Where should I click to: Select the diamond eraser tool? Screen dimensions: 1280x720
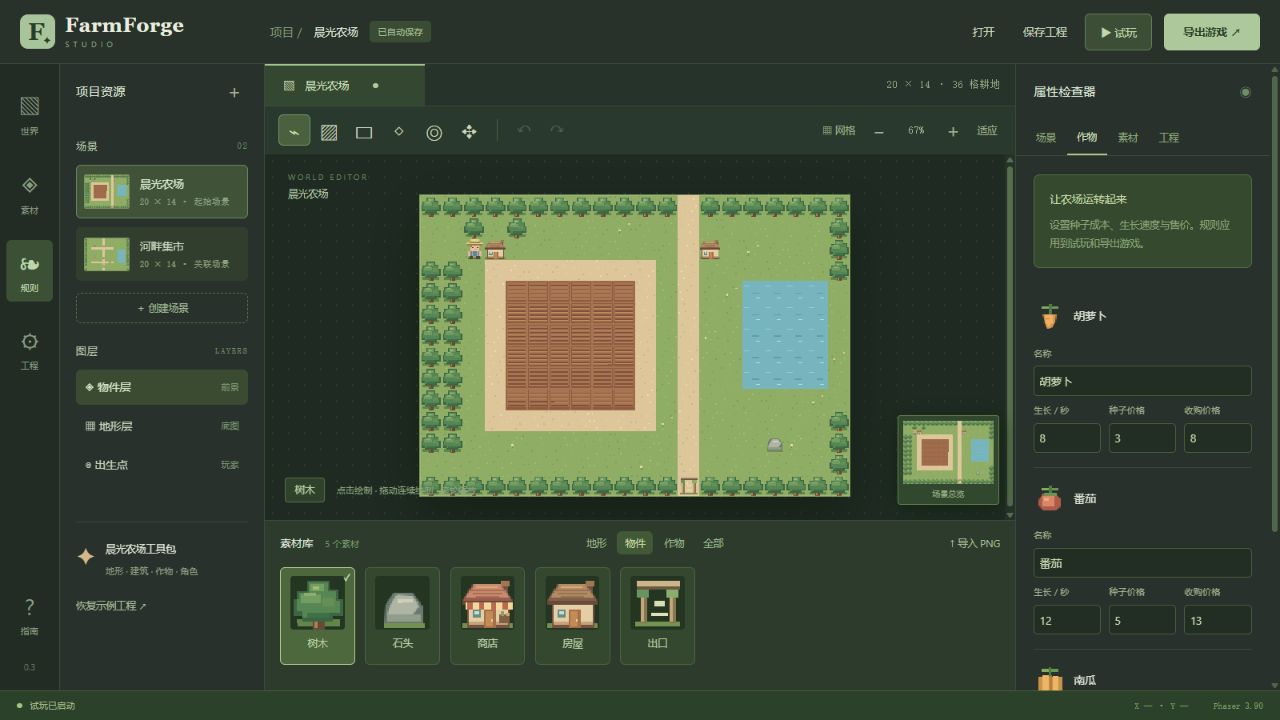point(399,132)
